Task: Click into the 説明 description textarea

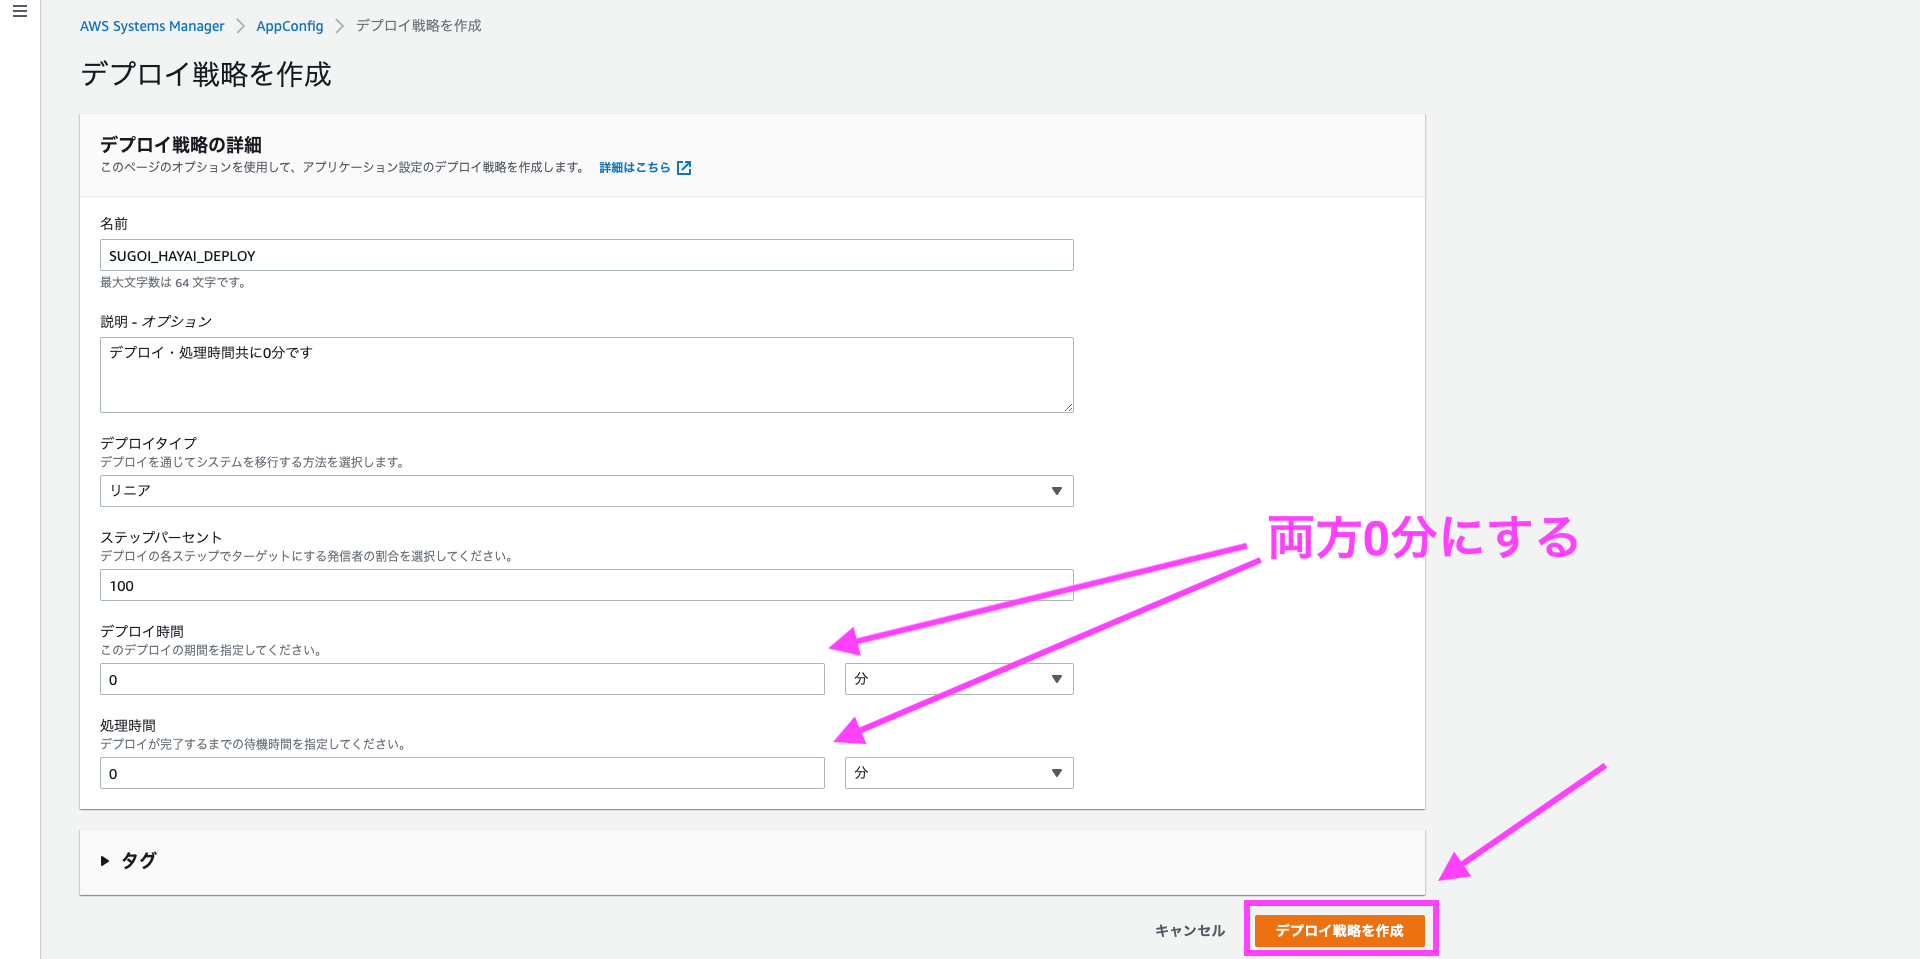Action: point(586,375)
